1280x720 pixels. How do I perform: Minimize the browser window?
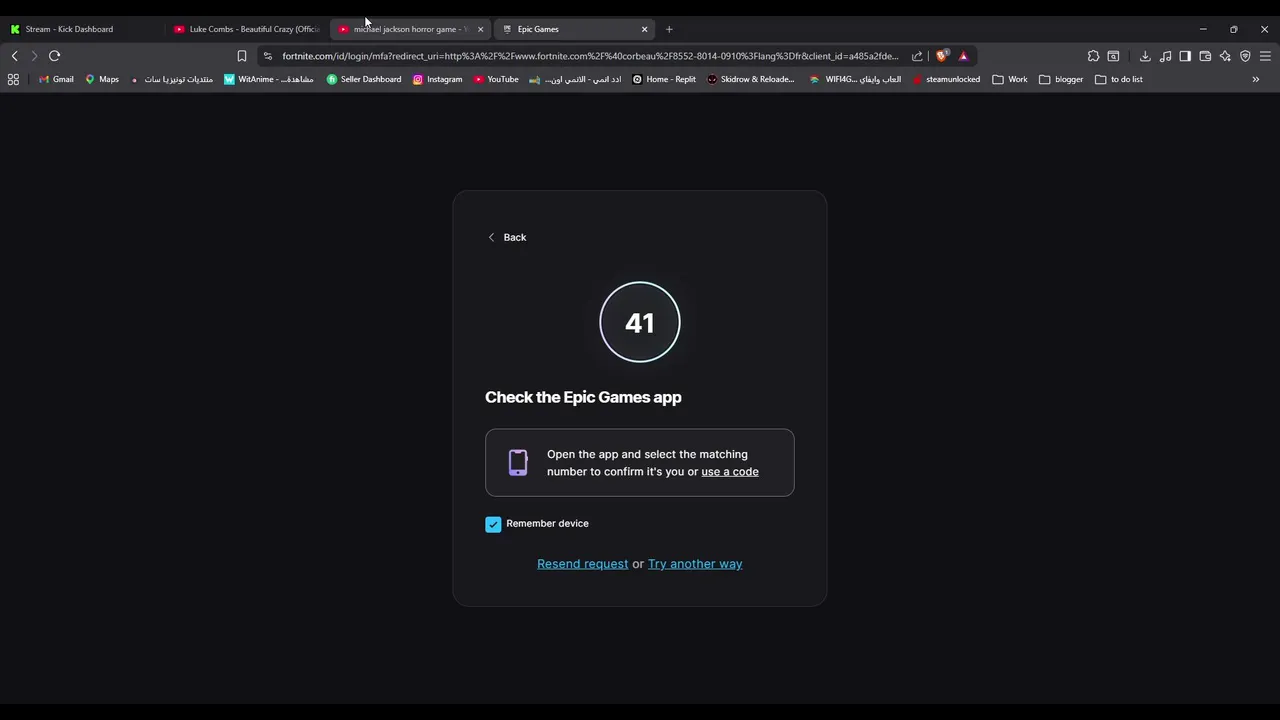tap(1203, 29)
